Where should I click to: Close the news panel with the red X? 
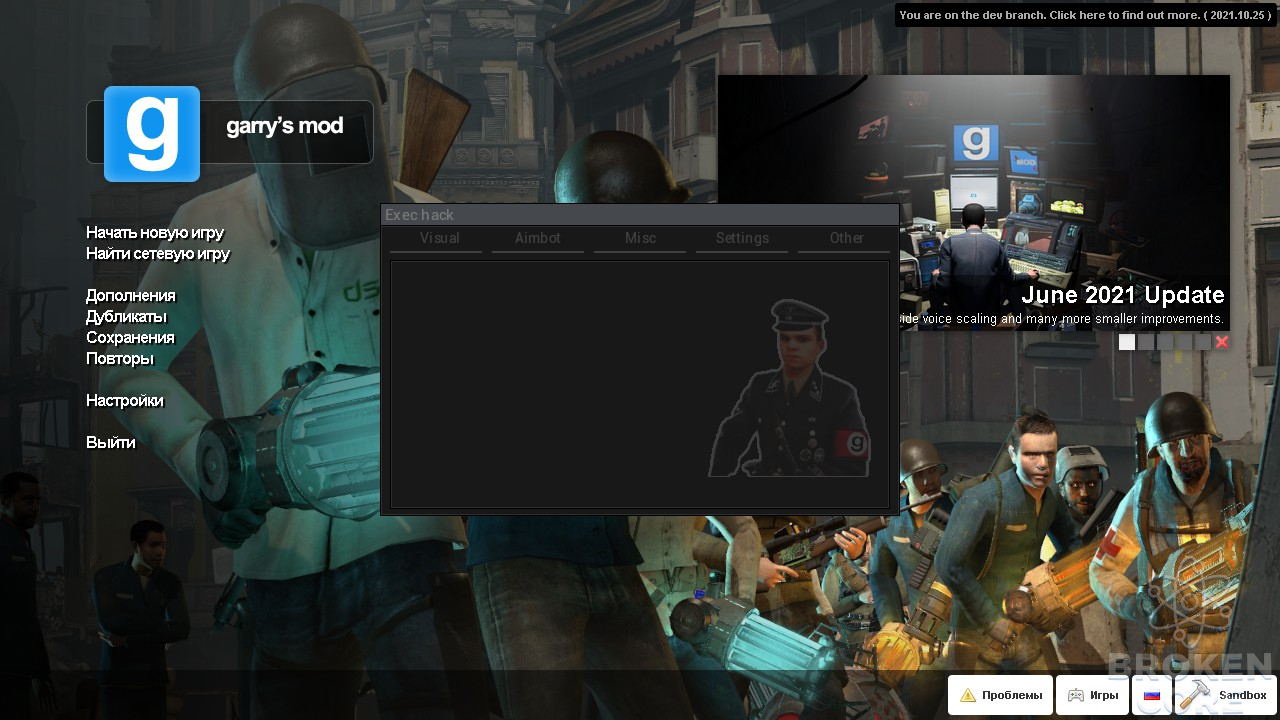click(1221, 342)
